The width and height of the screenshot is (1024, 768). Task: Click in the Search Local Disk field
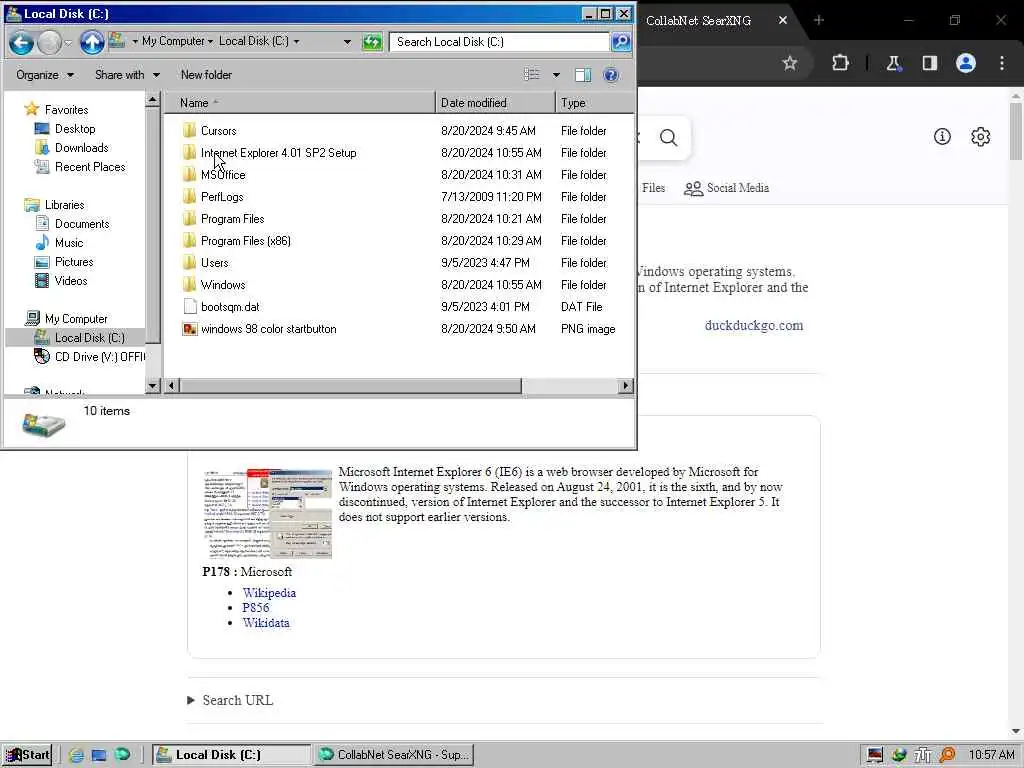click(x=500, y=42)
